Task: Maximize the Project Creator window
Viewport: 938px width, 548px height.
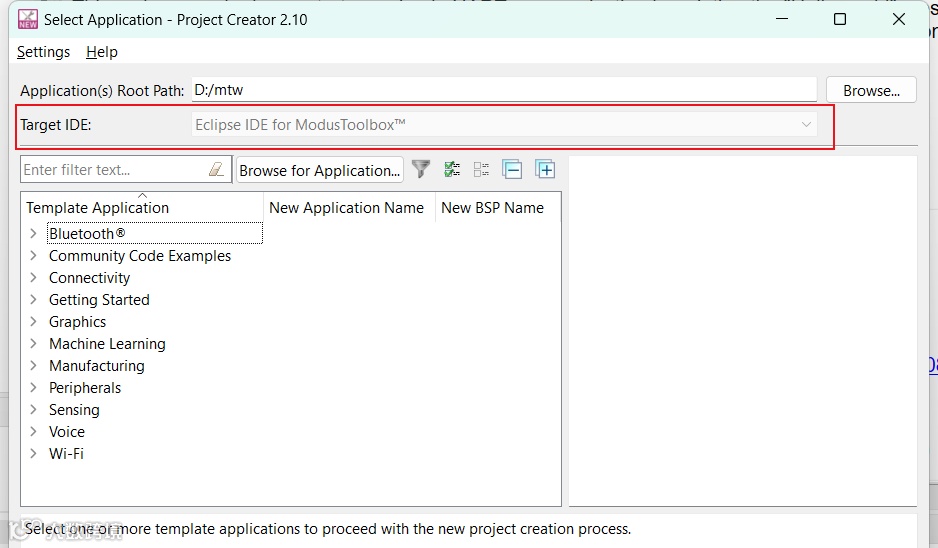Action: click(840, 19)
